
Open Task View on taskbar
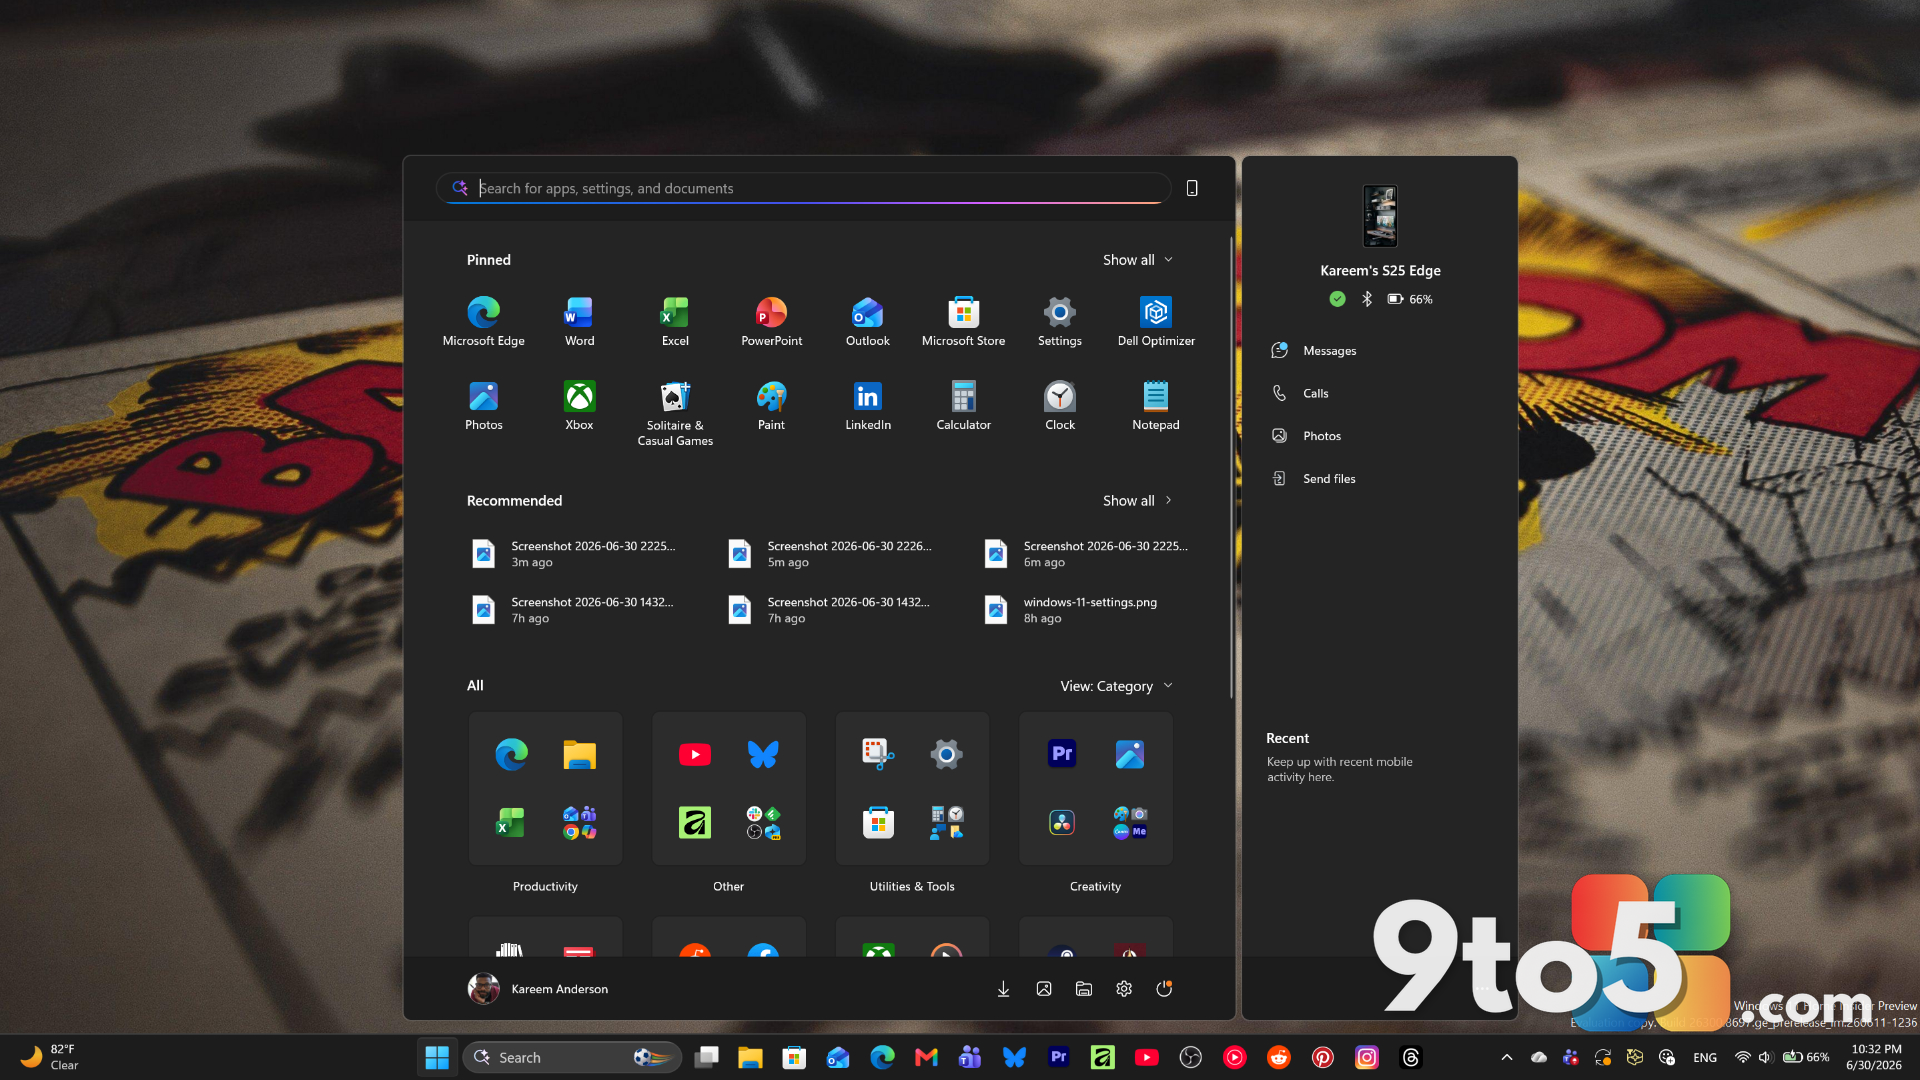(x=707, y=1057)
